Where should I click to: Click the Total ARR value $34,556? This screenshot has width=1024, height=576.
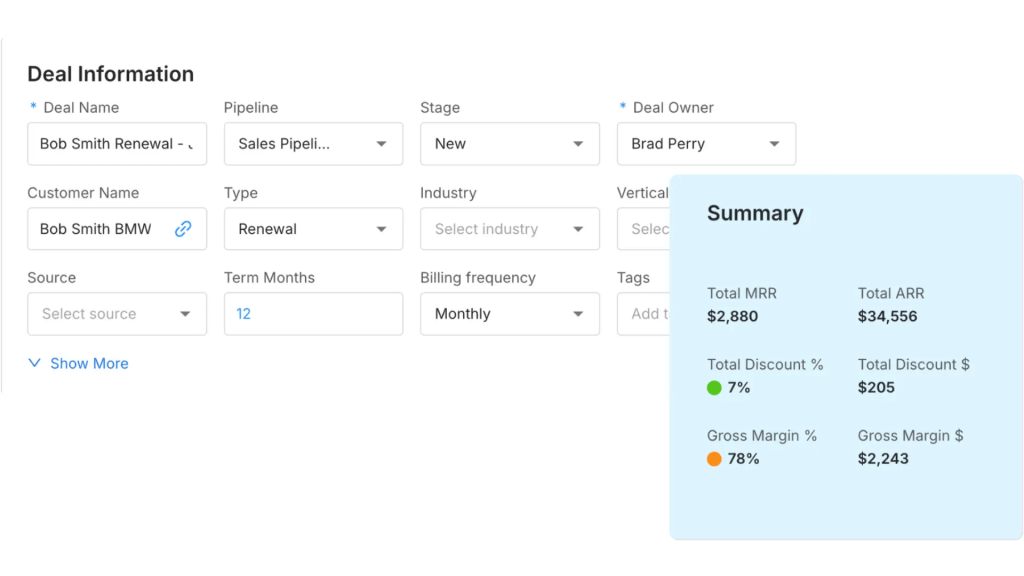tap(887, 317)
